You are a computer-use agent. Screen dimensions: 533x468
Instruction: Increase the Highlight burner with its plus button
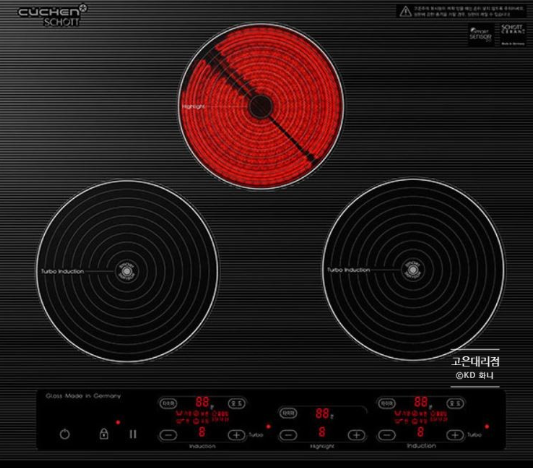357,435
